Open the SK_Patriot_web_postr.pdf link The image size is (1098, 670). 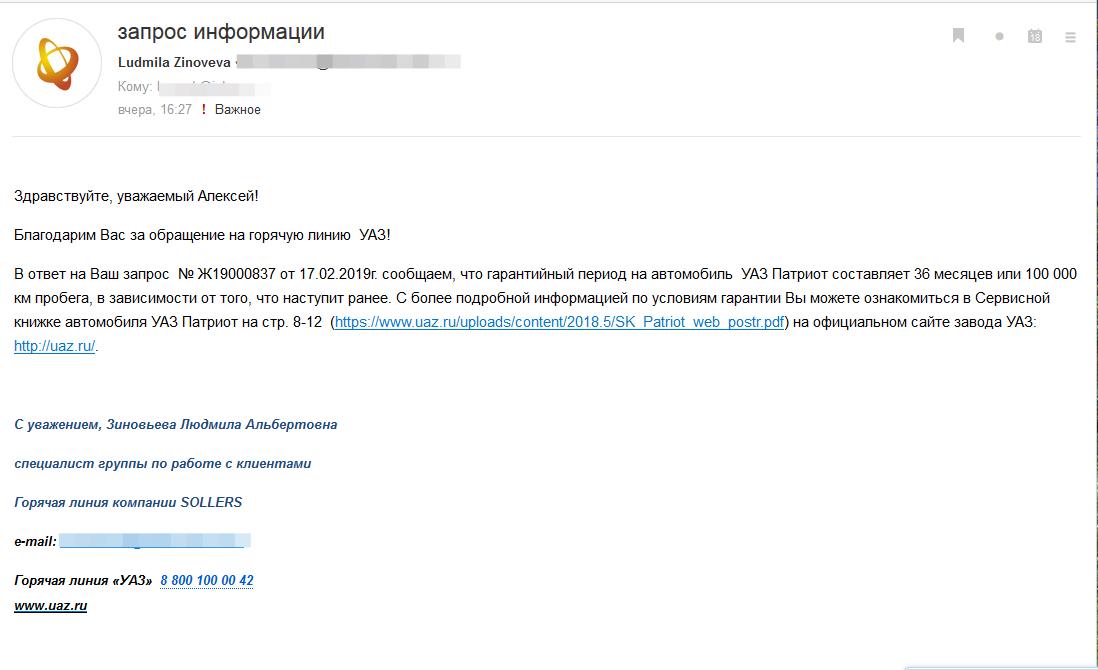pos(559,322)
